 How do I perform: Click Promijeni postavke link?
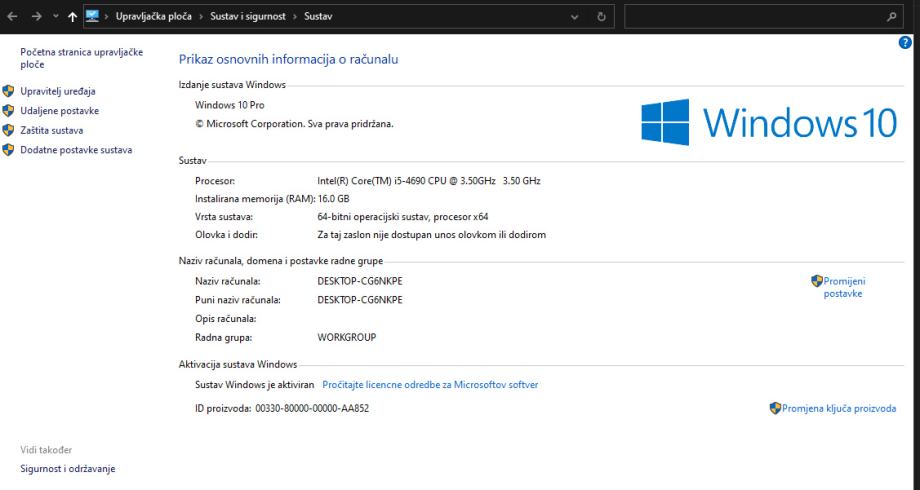pos(844,287)
